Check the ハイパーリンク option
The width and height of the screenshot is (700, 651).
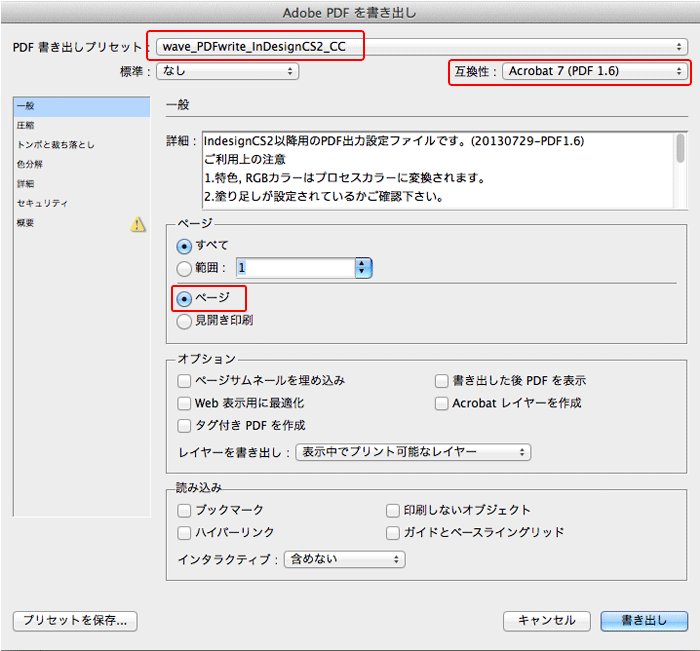[184, 532]
